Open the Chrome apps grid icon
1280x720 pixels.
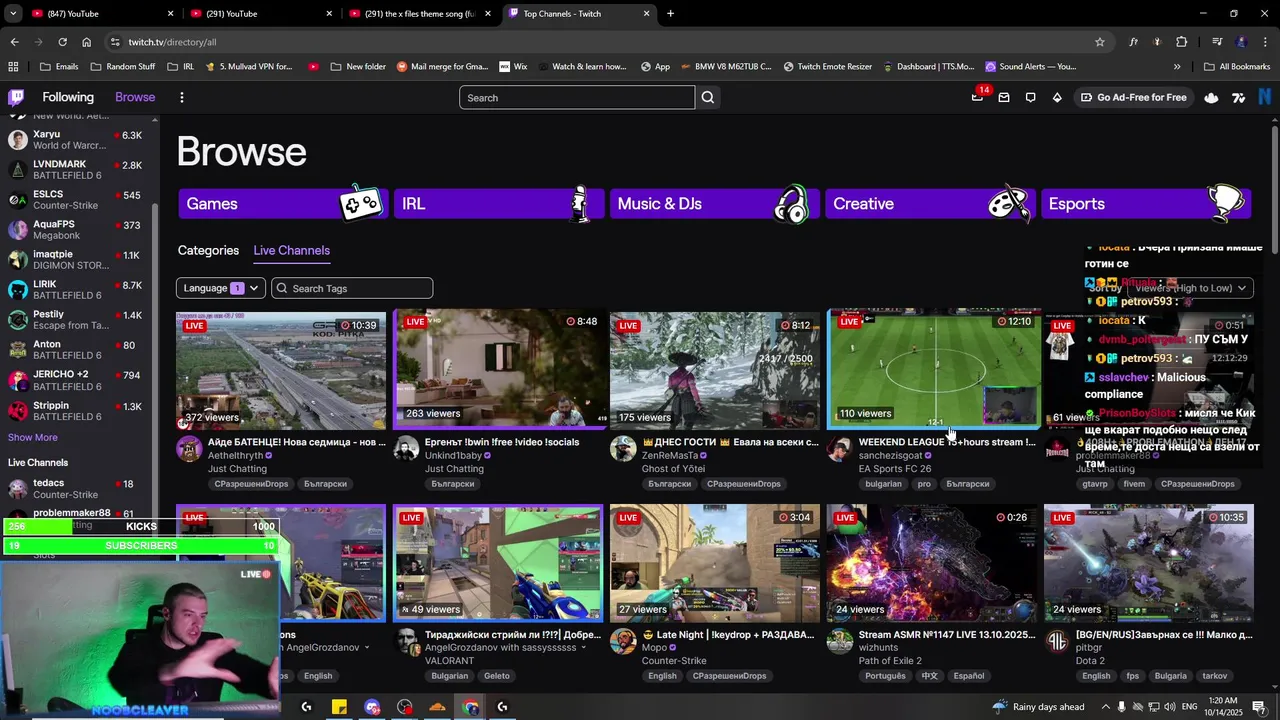(x=13, y=67)
